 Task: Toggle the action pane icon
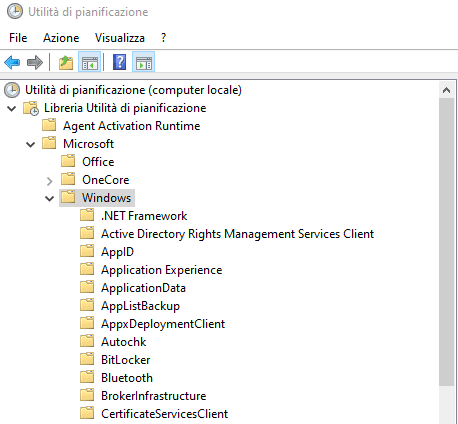click(x=144, y=62)
